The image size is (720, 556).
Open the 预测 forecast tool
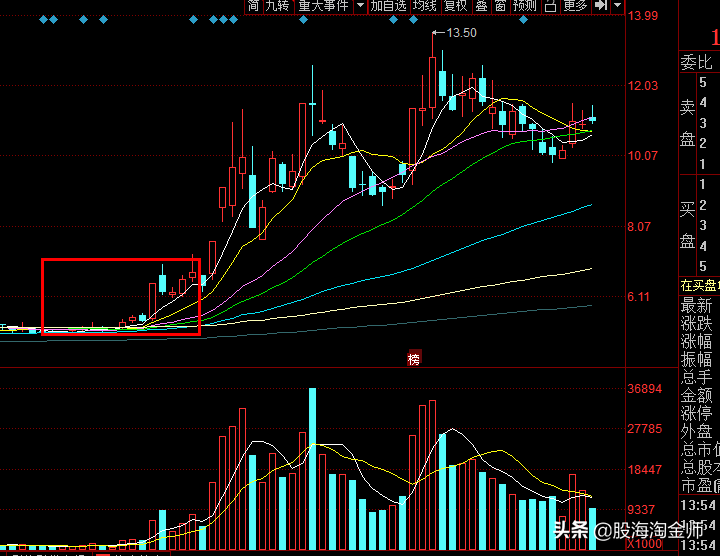click(524, 6)
